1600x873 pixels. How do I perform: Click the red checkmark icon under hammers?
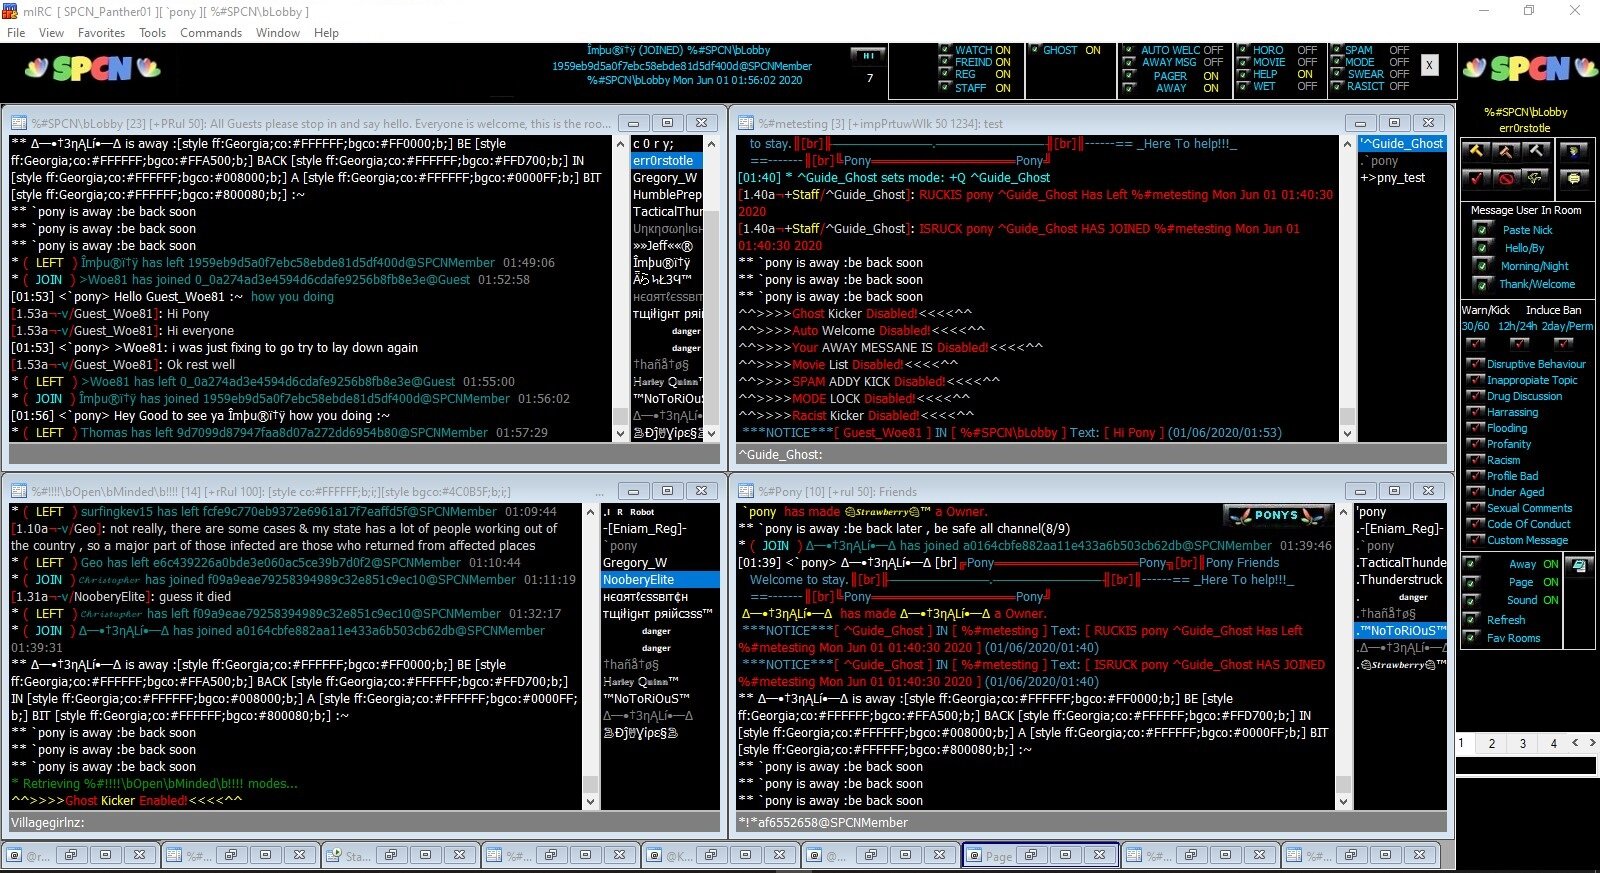[x=1476, y=178]
